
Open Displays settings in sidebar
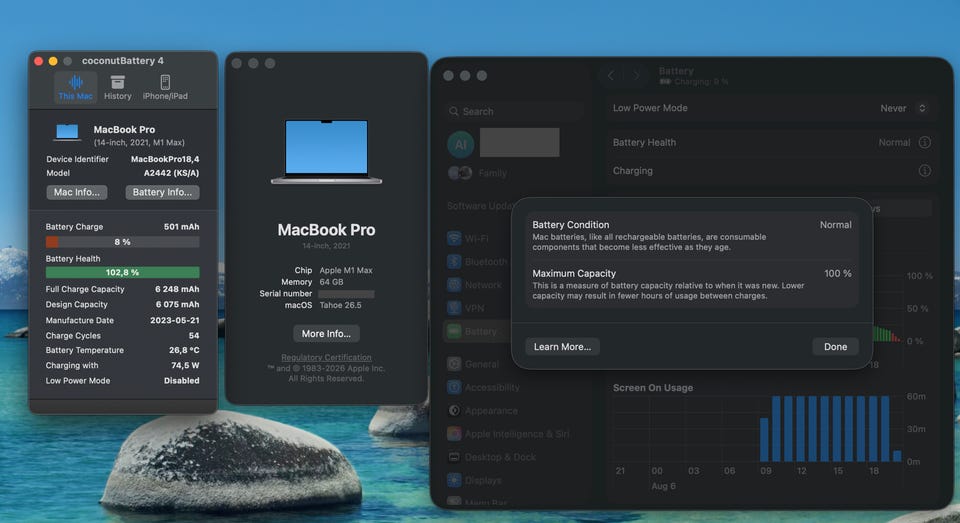pos(474,480)
